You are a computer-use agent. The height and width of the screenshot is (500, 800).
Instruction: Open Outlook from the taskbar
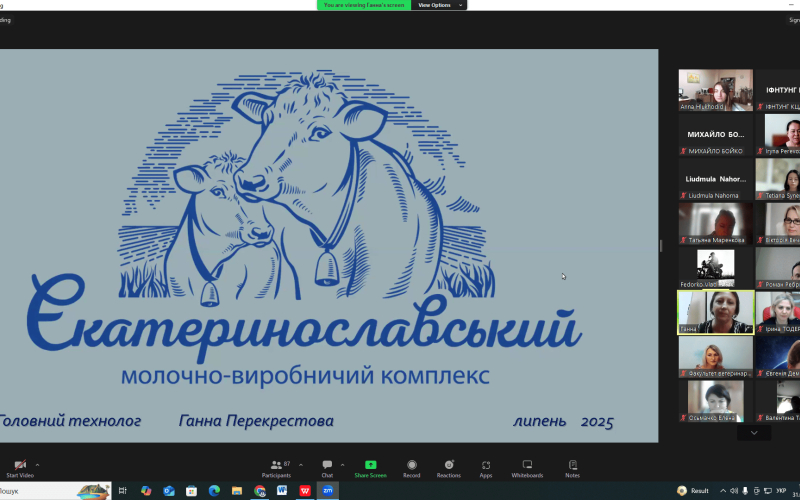coord(169,491)
